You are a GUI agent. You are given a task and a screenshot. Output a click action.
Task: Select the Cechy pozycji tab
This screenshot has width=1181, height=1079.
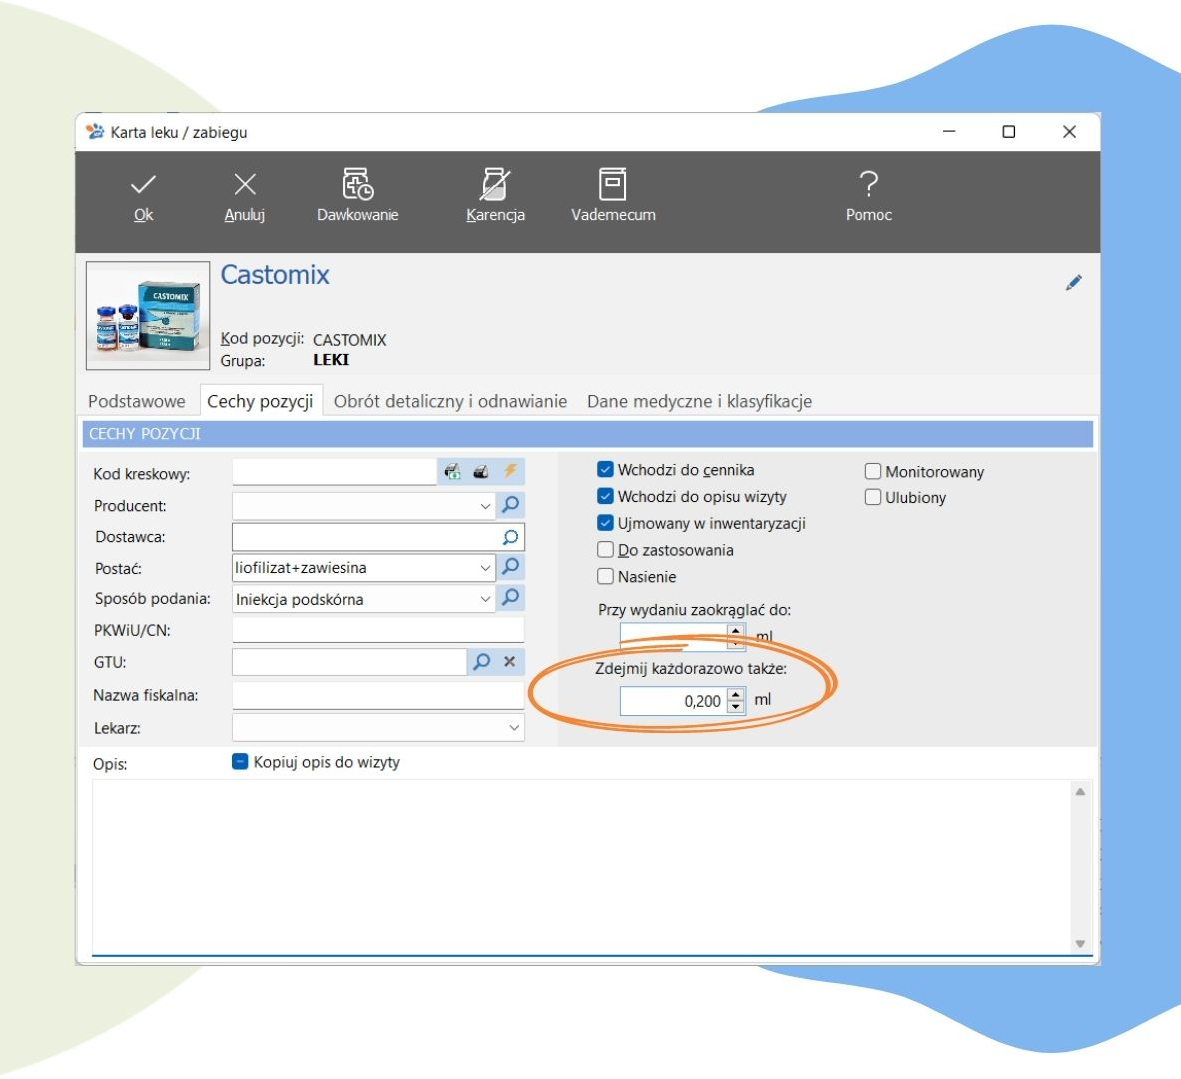click(260, 401)
